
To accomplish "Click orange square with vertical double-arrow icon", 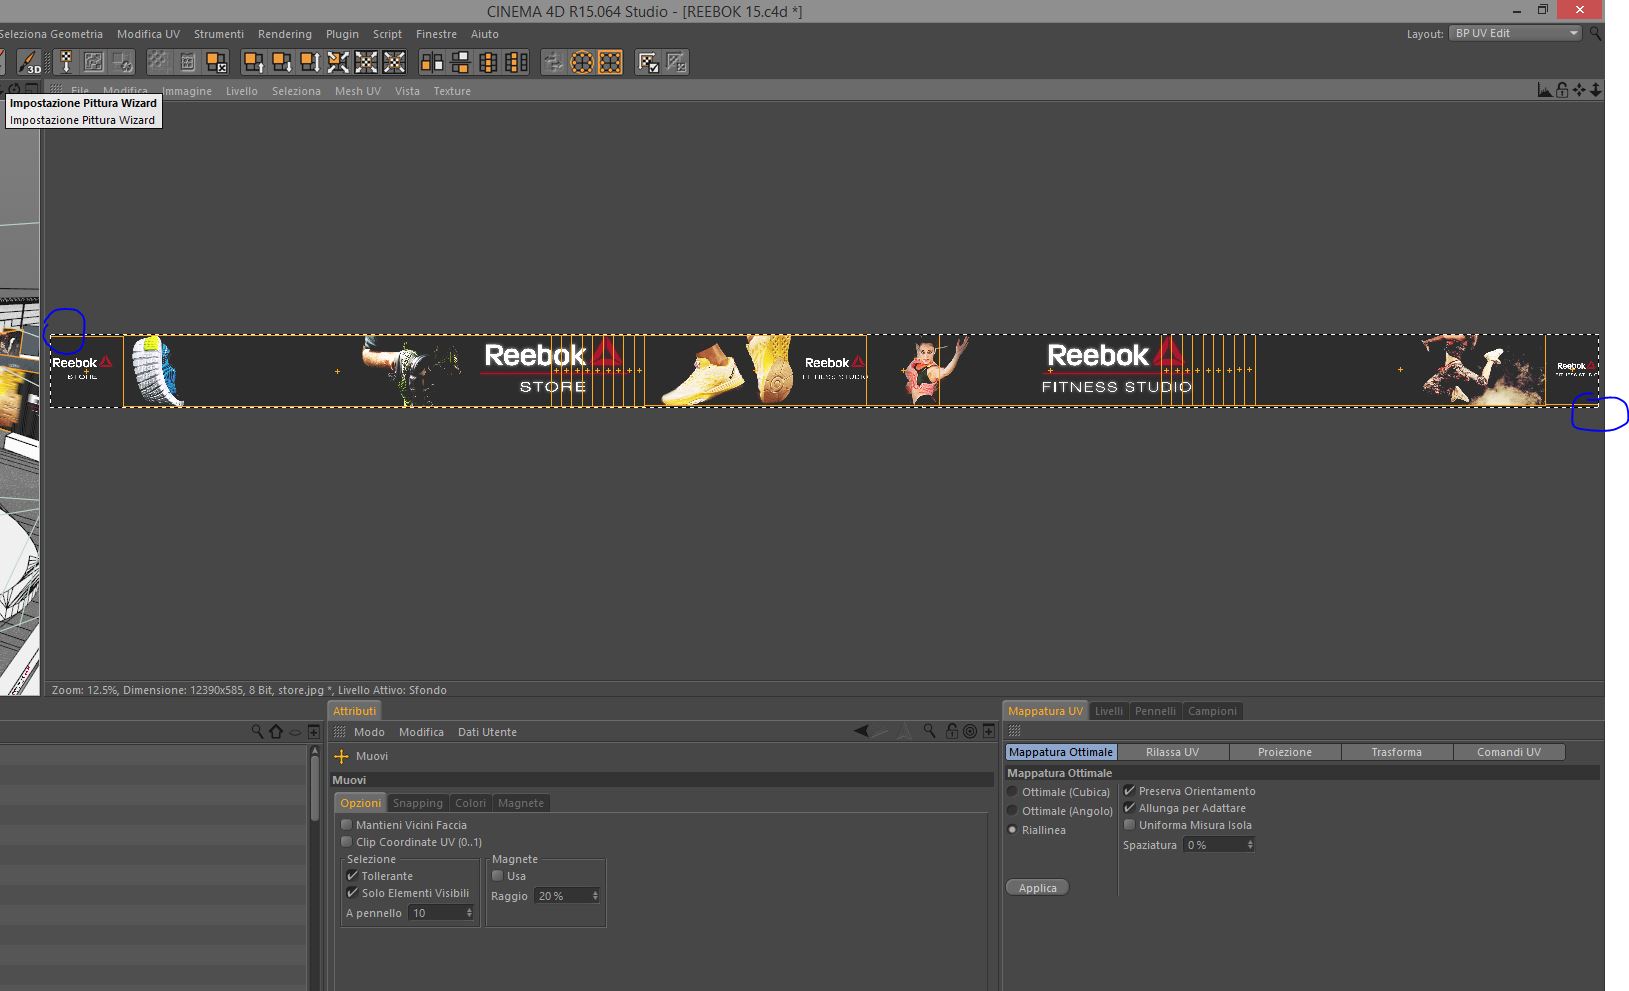I will [x=310, y=63].
